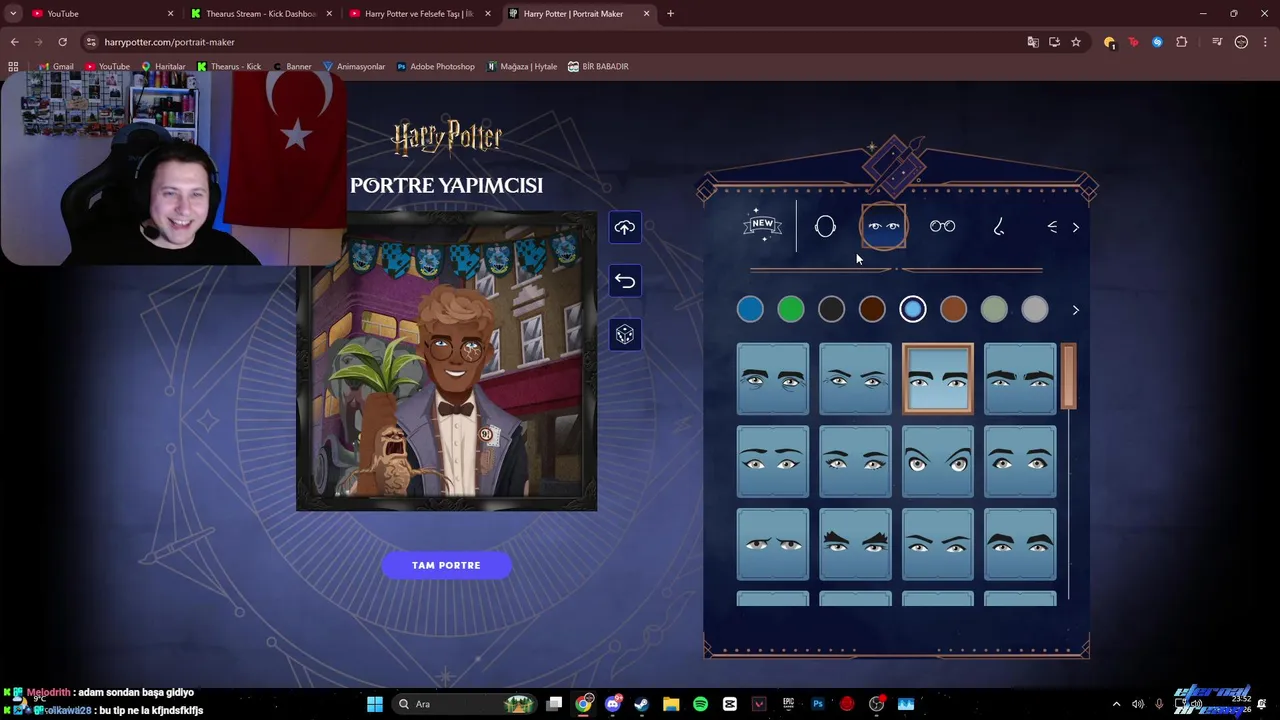
Task: Open a new browser tab
Action: (x=671, y=14)
